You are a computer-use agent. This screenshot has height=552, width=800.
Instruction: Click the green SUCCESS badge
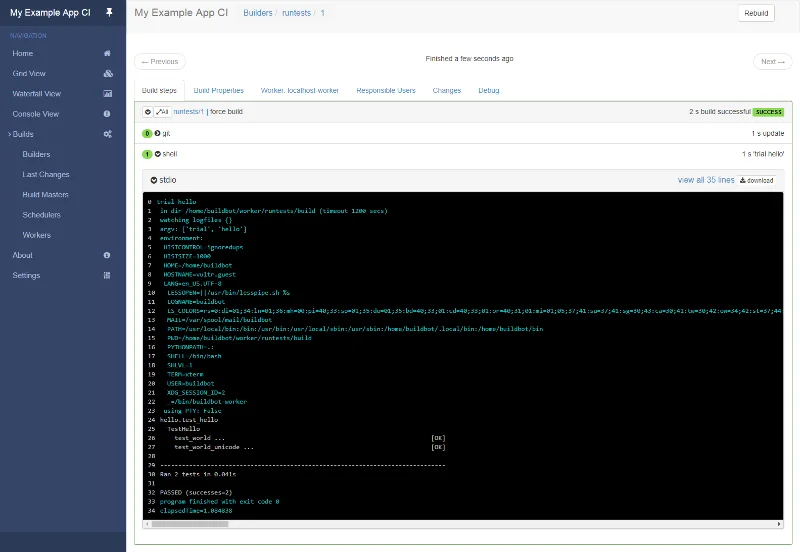768,112
